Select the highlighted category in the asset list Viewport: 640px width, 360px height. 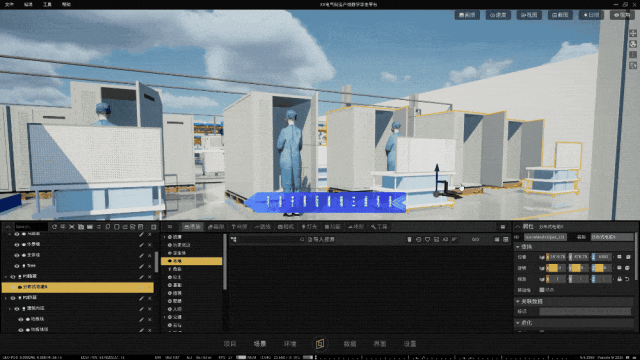pyautogui.click(x=192, y=261)
